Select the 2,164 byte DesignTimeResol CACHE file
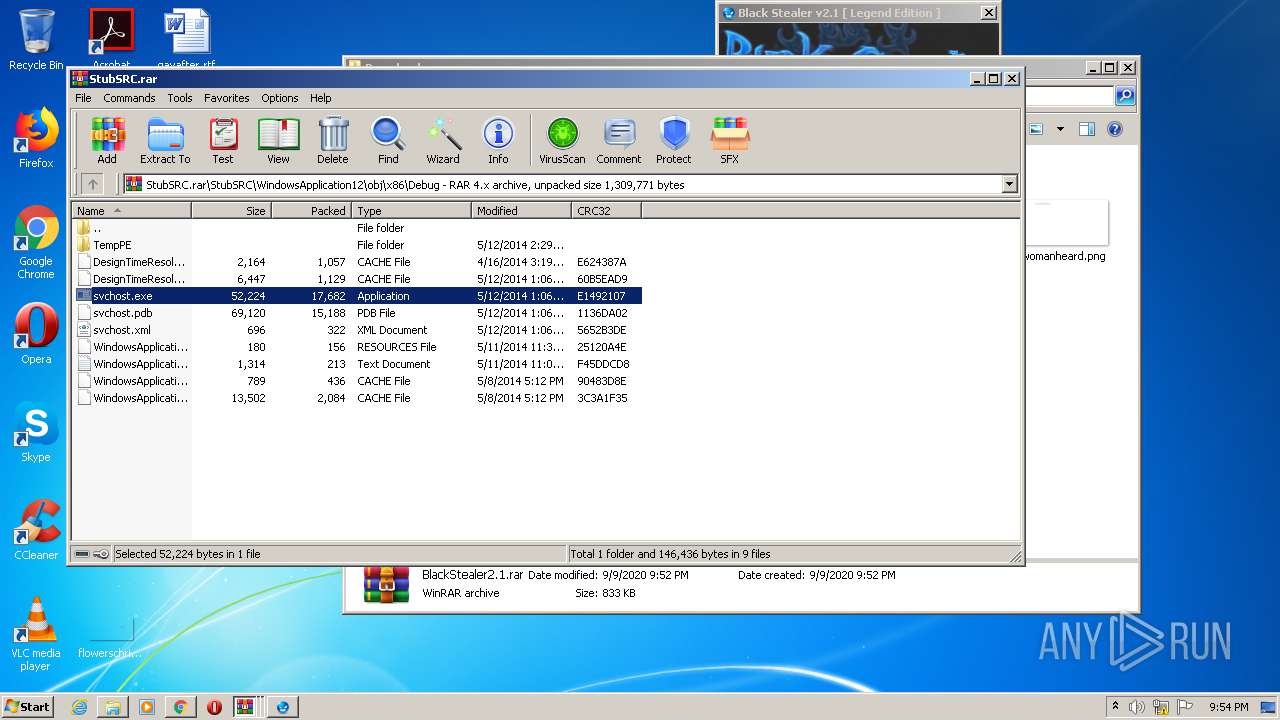Image resolution: width=1280 pixels, height=720 pixels. pyautogui.click(x=358, y=262)
